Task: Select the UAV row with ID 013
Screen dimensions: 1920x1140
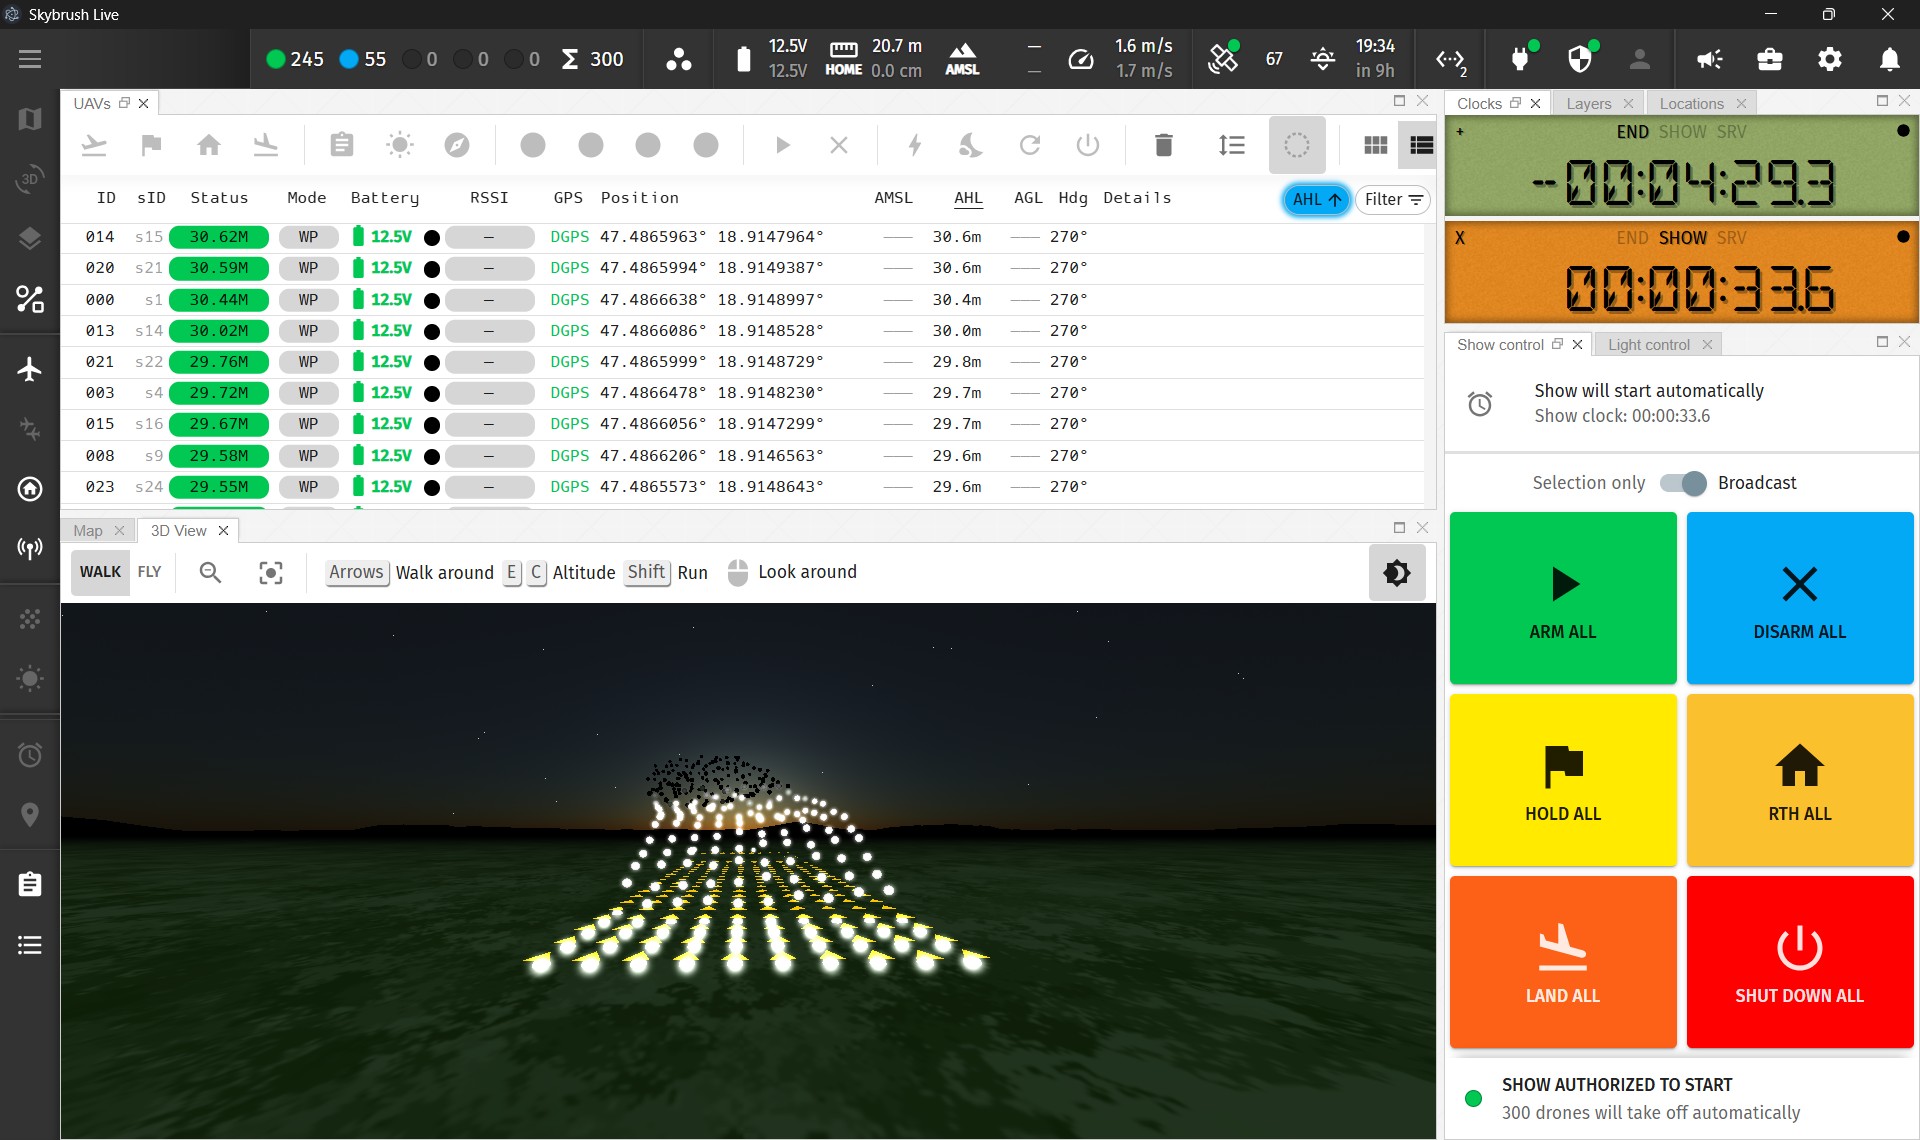Action: point(100,330)
